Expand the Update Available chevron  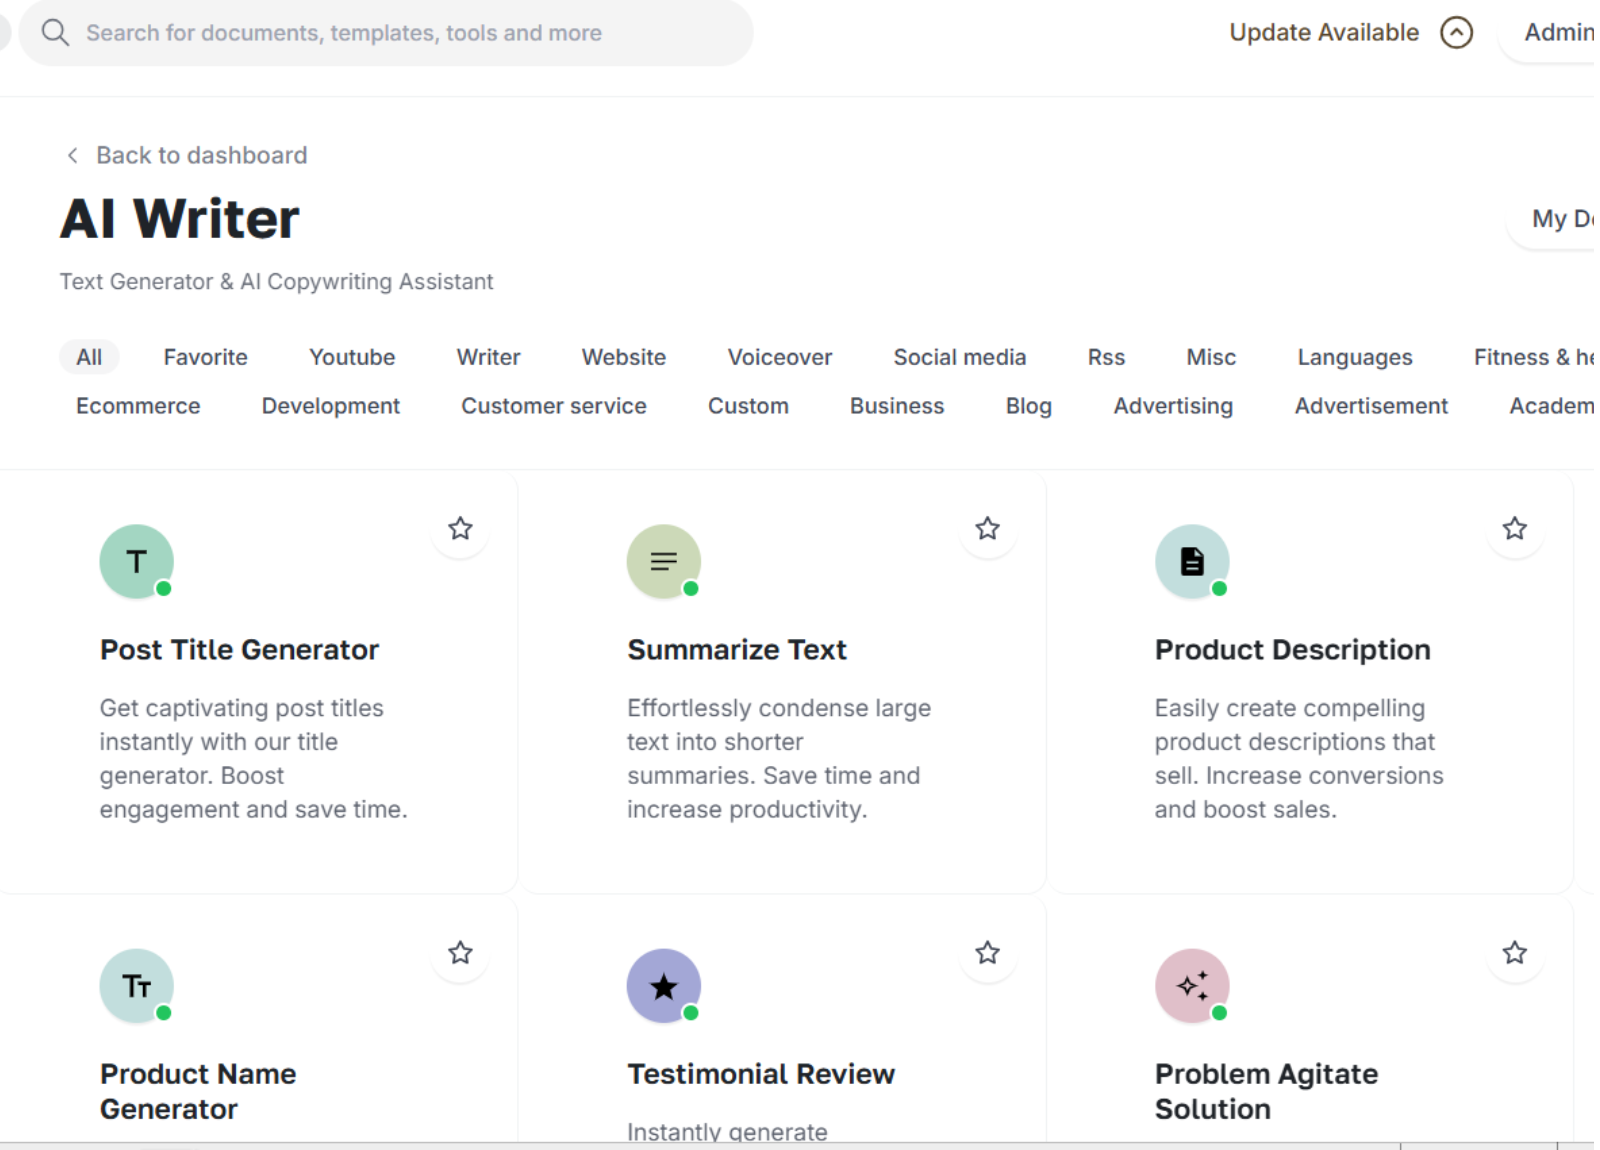[1456, 33]
